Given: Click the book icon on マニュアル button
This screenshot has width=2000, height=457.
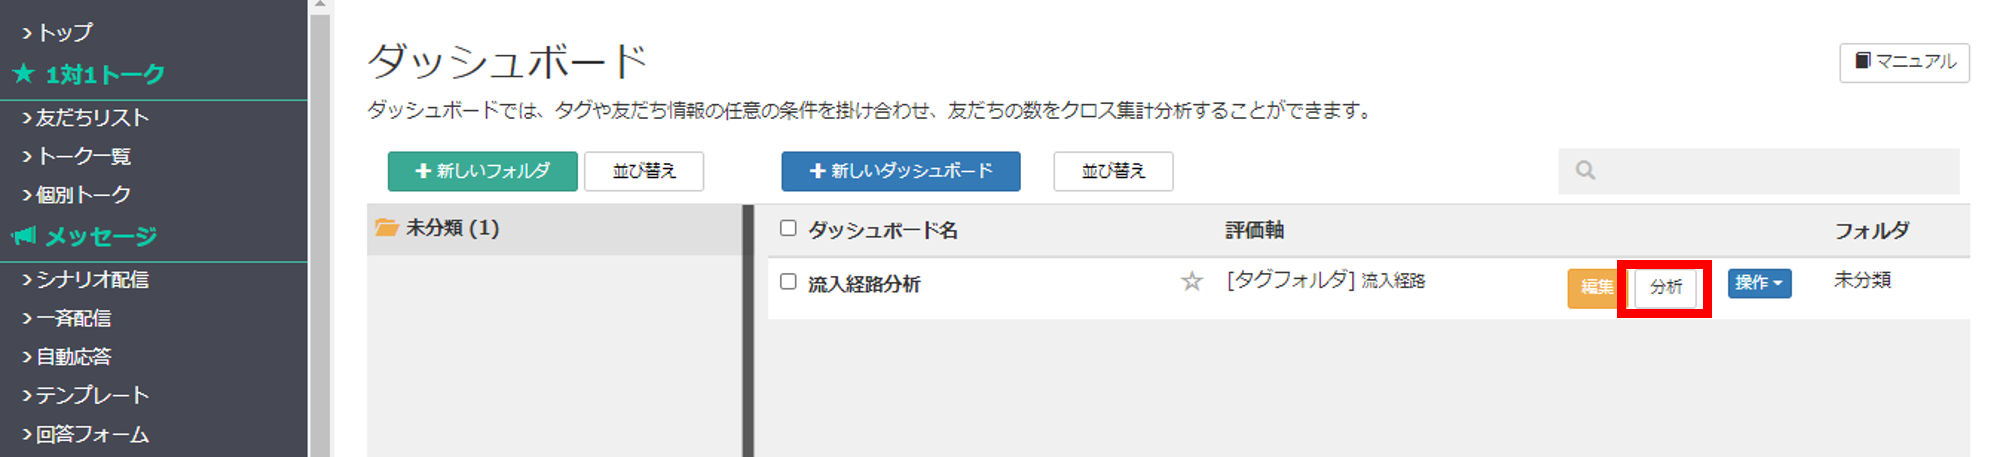Looking at the screenshot, I should coord(1862,61).
